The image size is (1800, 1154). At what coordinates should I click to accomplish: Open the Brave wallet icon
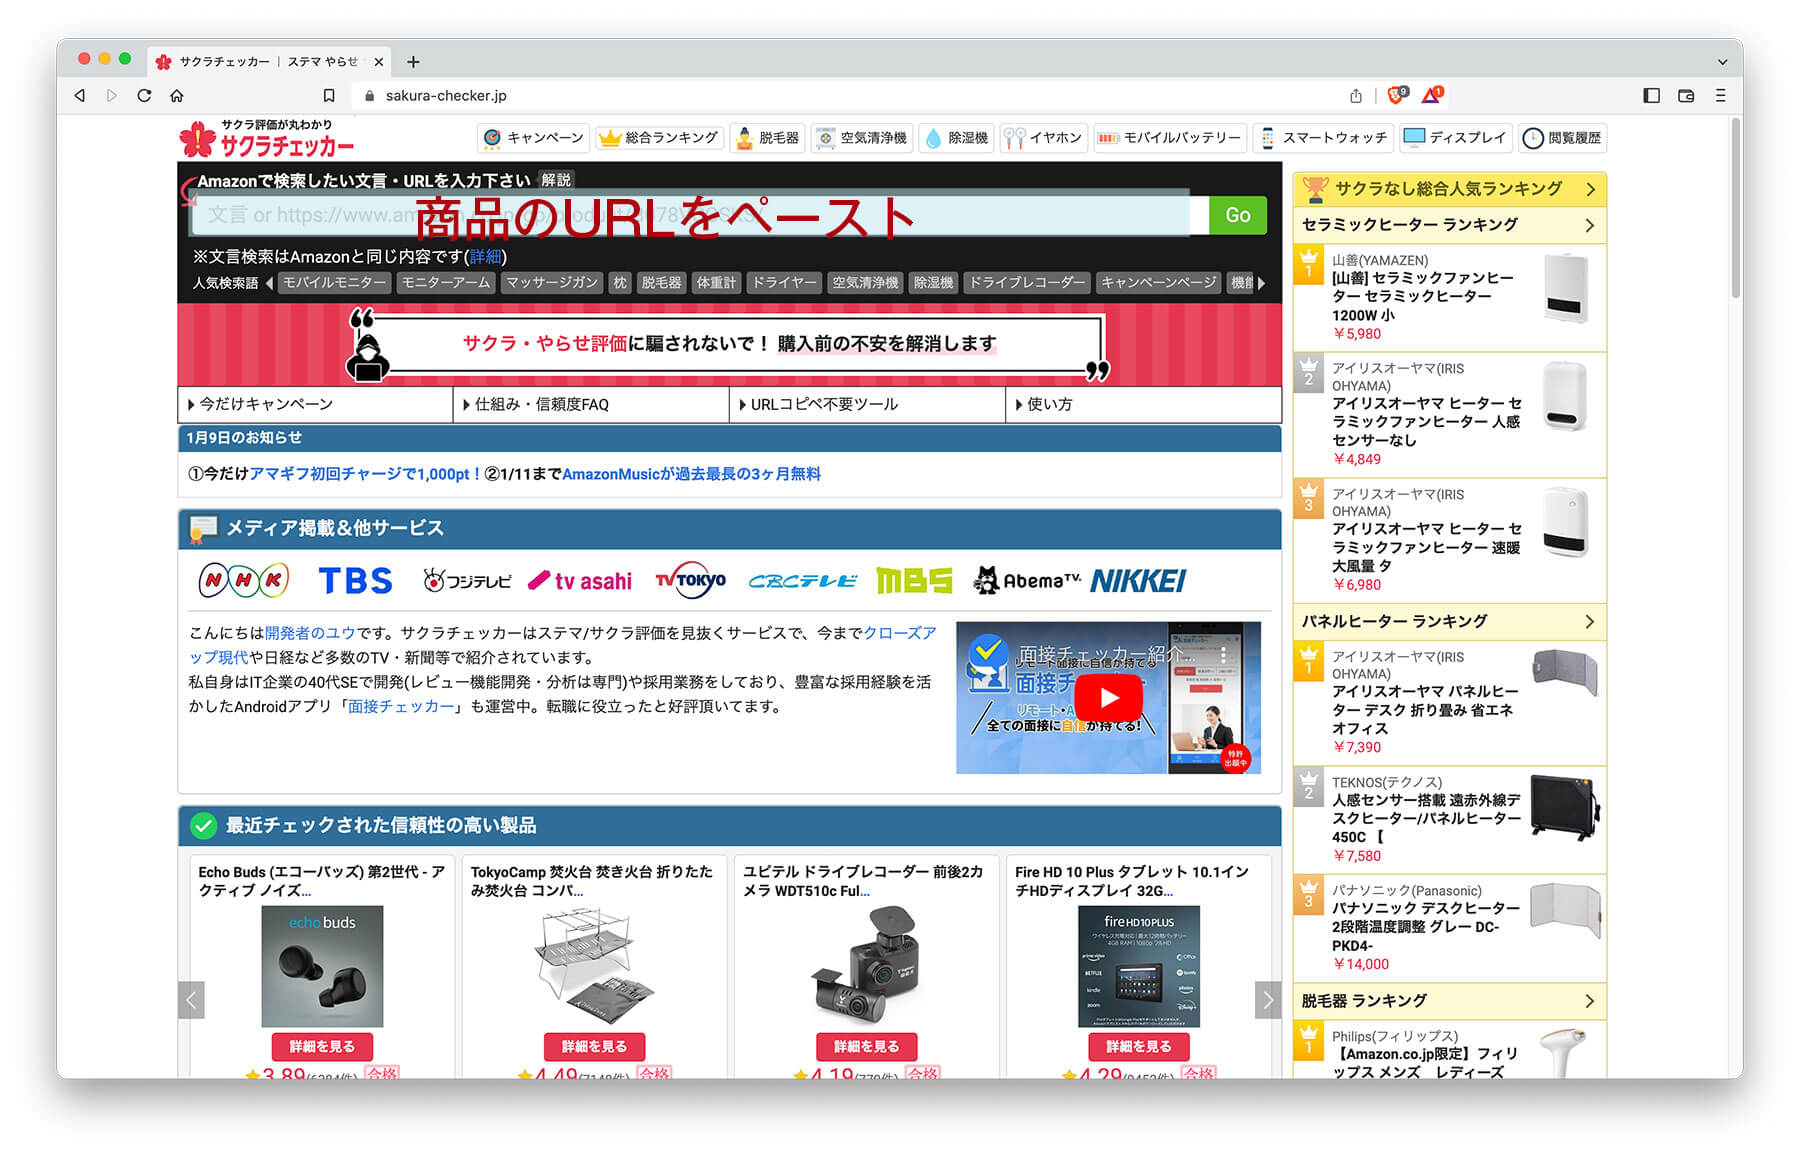pos(1686,96)
